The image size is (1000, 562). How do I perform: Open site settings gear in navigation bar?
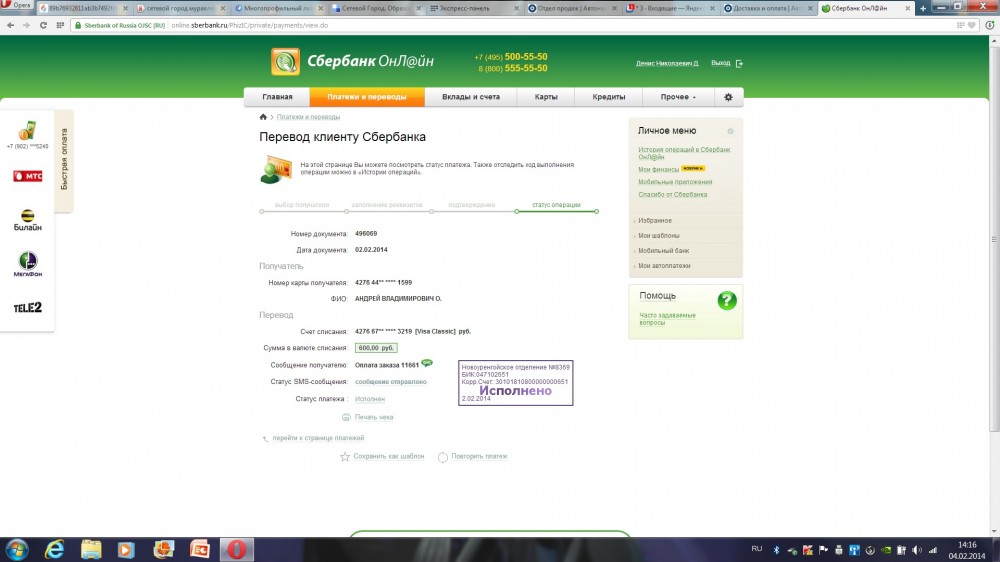click(728, 97)
